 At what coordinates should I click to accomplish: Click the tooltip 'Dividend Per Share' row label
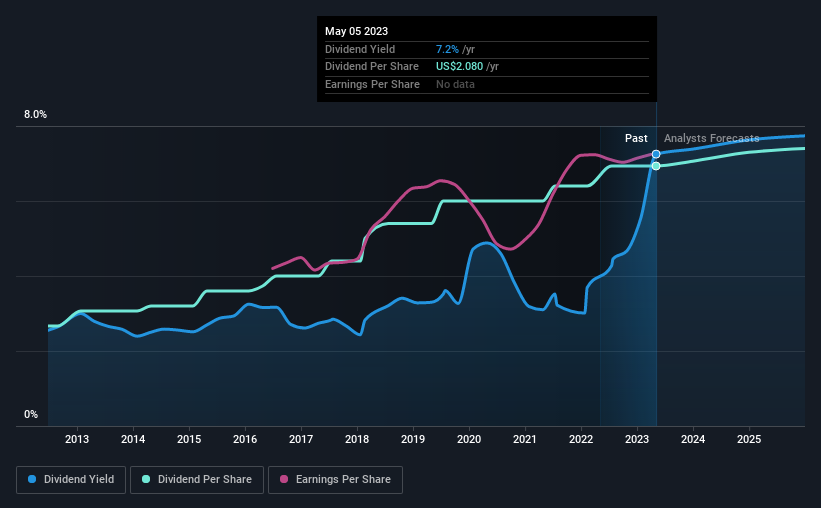pos(372,67)
